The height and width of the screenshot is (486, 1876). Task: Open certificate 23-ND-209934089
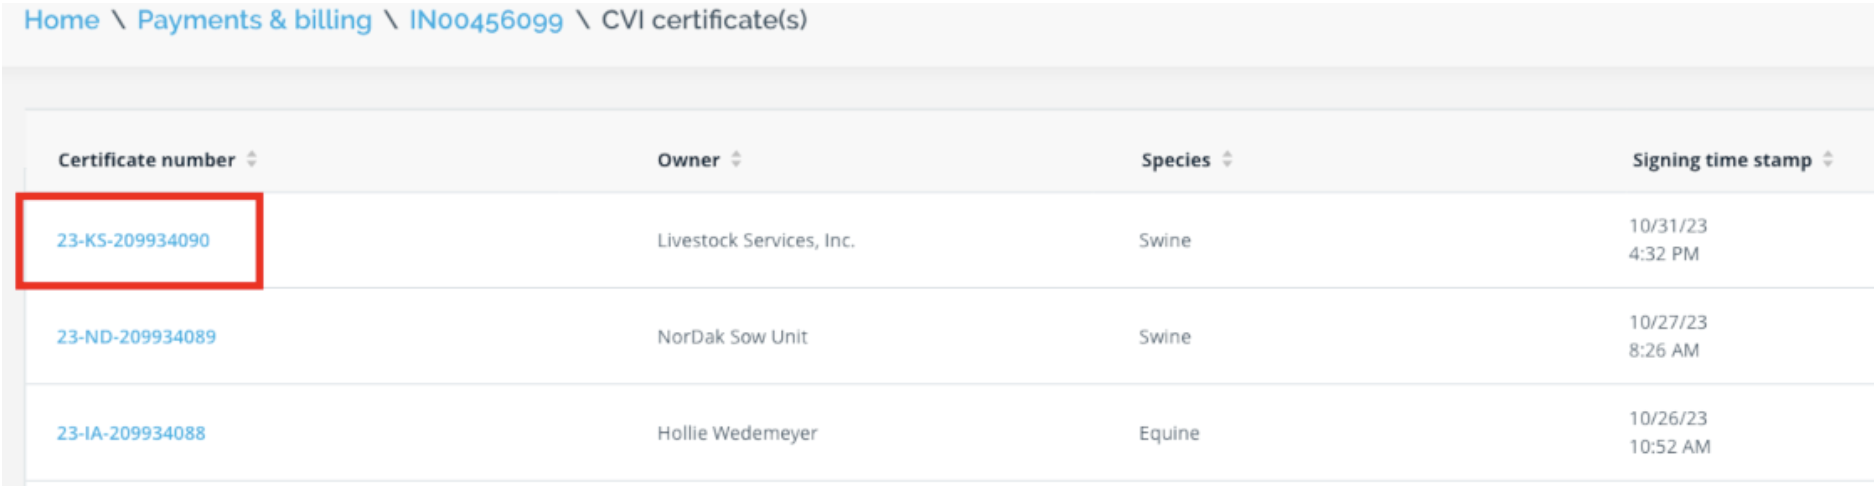(136, 337)
